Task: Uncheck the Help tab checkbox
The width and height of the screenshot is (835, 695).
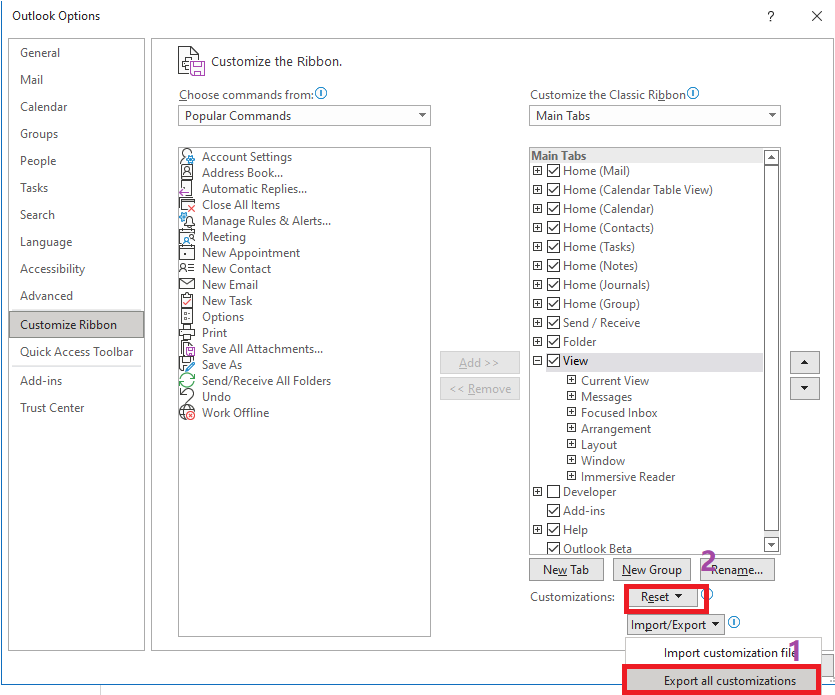Action: click(553, 530)
